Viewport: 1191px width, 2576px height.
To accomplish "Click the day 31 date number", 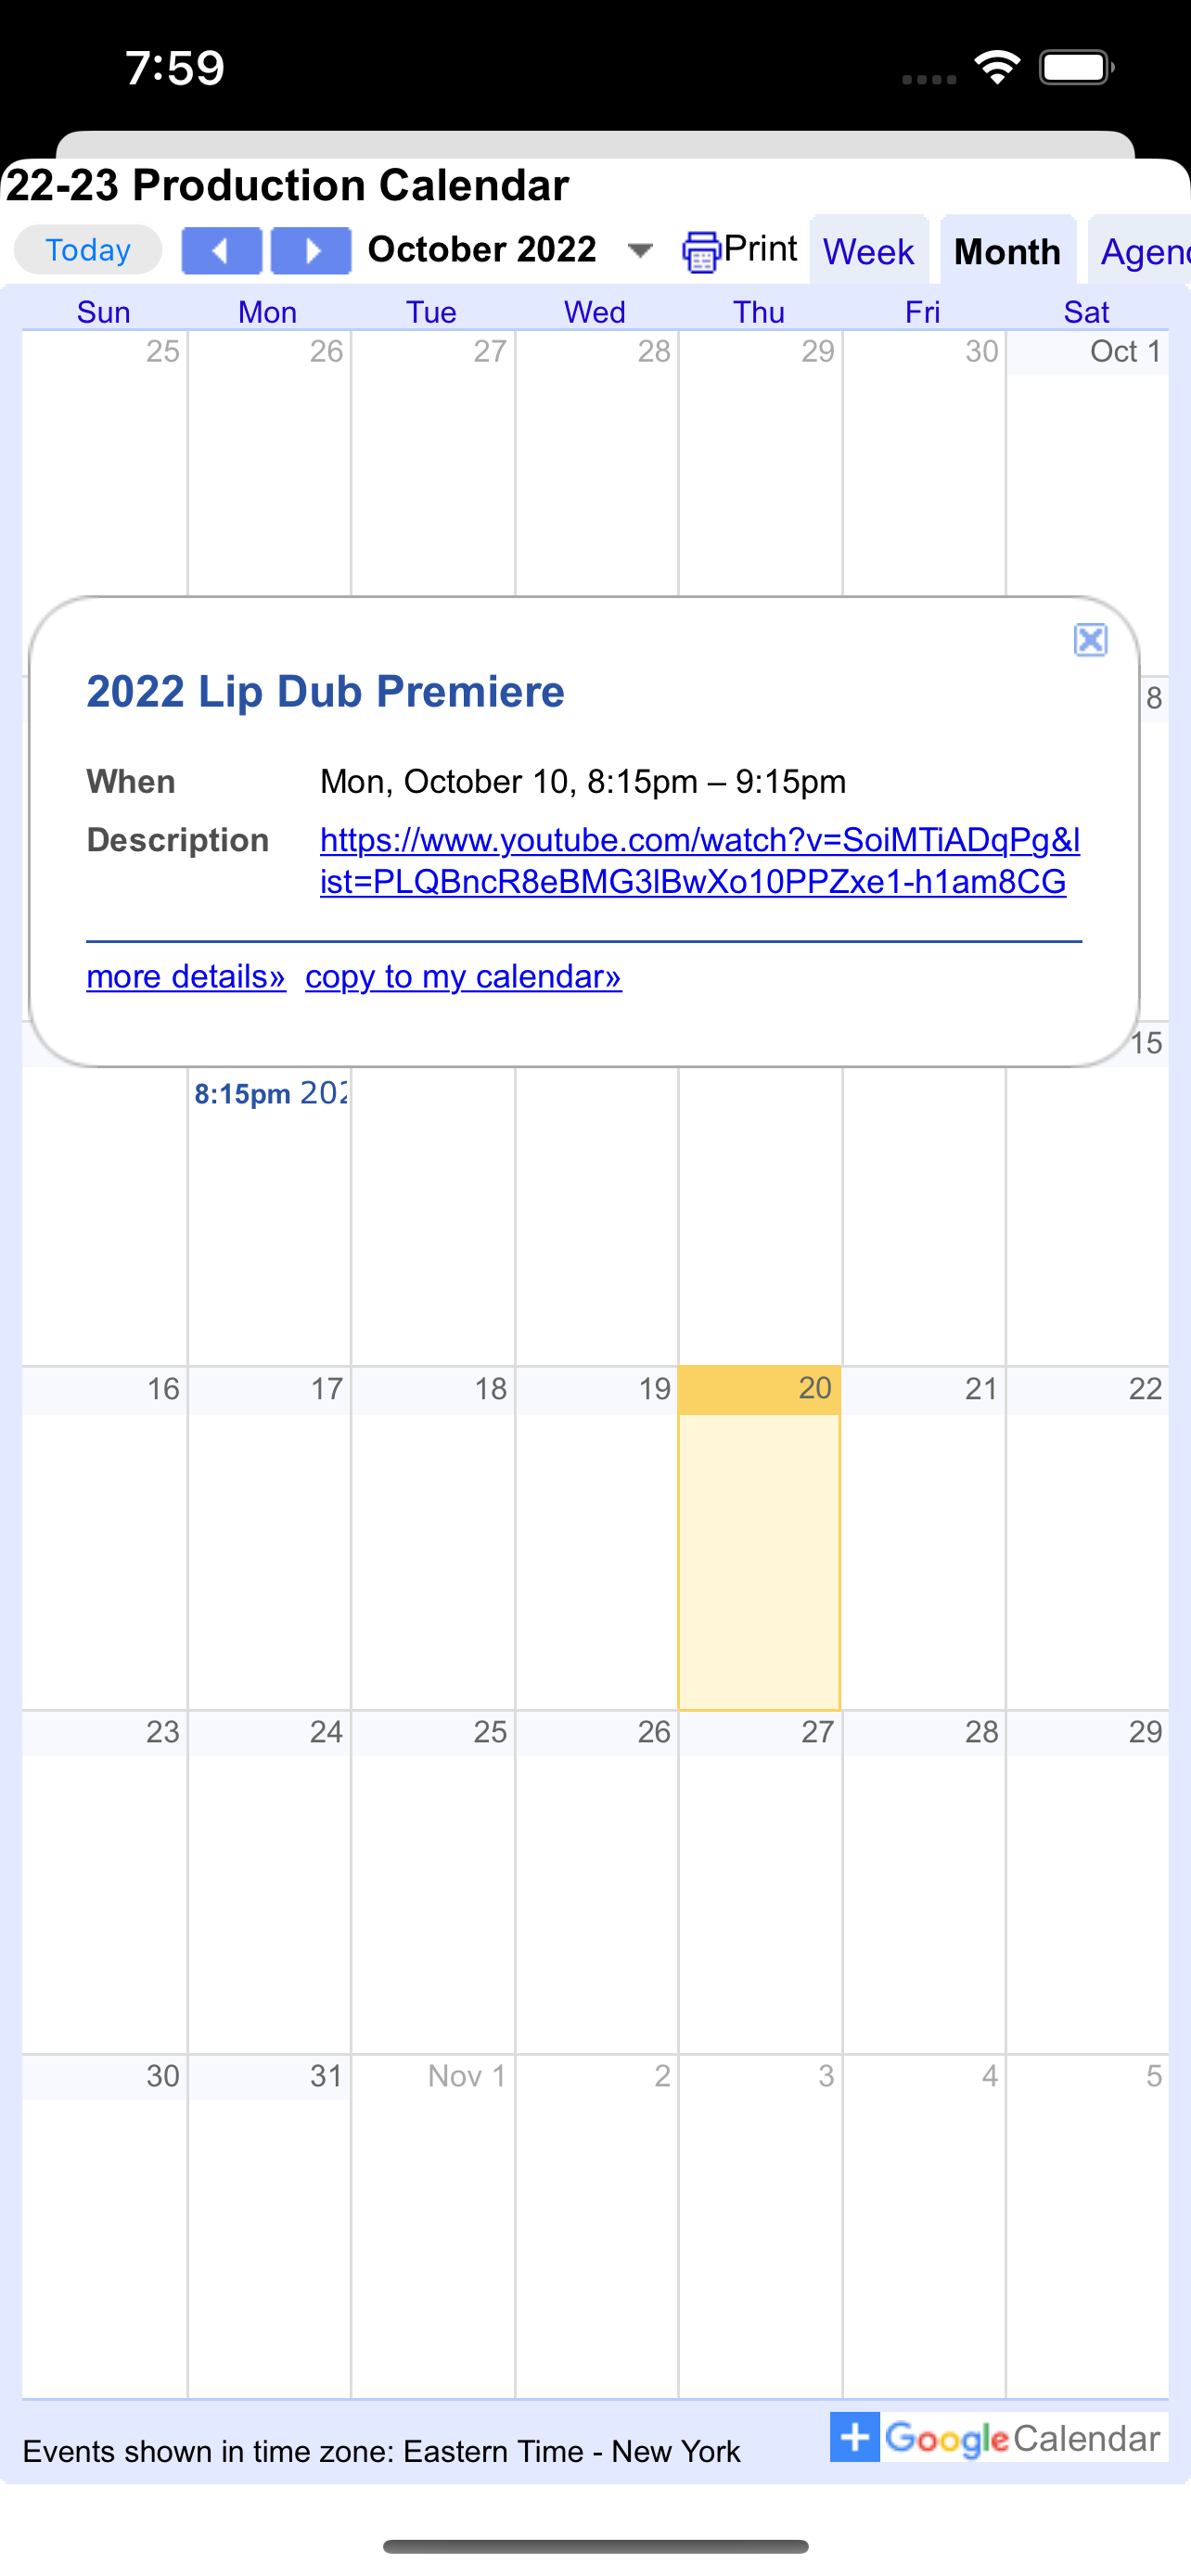I will tap(326, 2076).
